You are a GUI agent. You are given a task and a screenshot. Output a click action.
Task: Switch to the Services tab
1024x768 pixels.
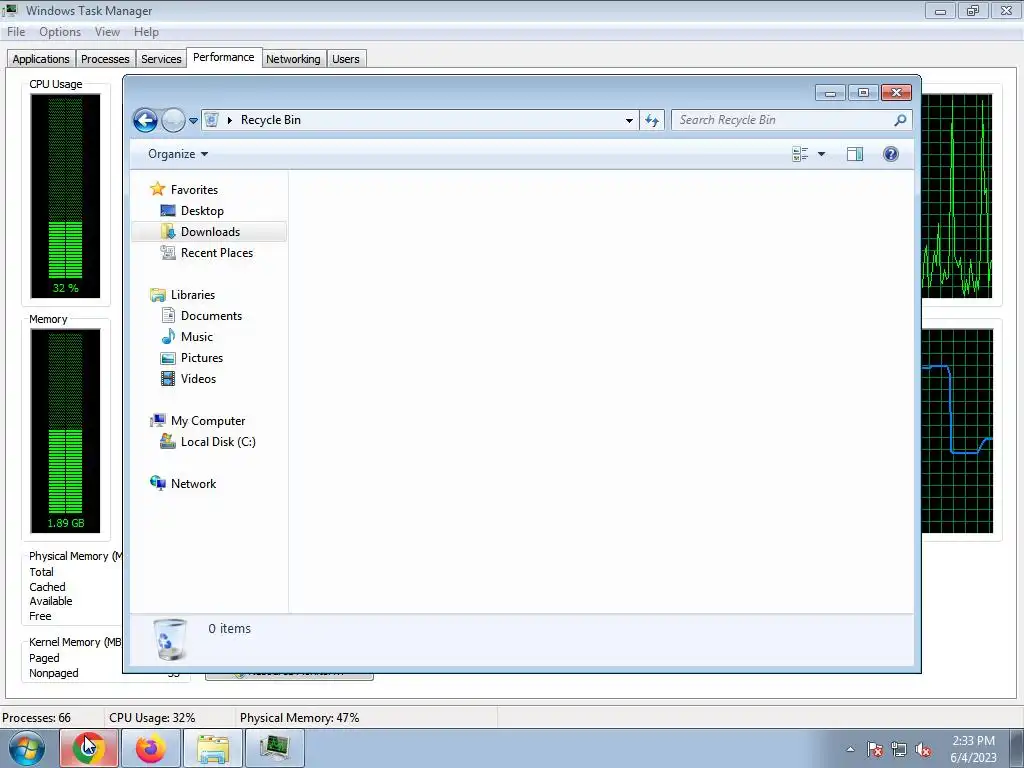(x=161, y=59)
